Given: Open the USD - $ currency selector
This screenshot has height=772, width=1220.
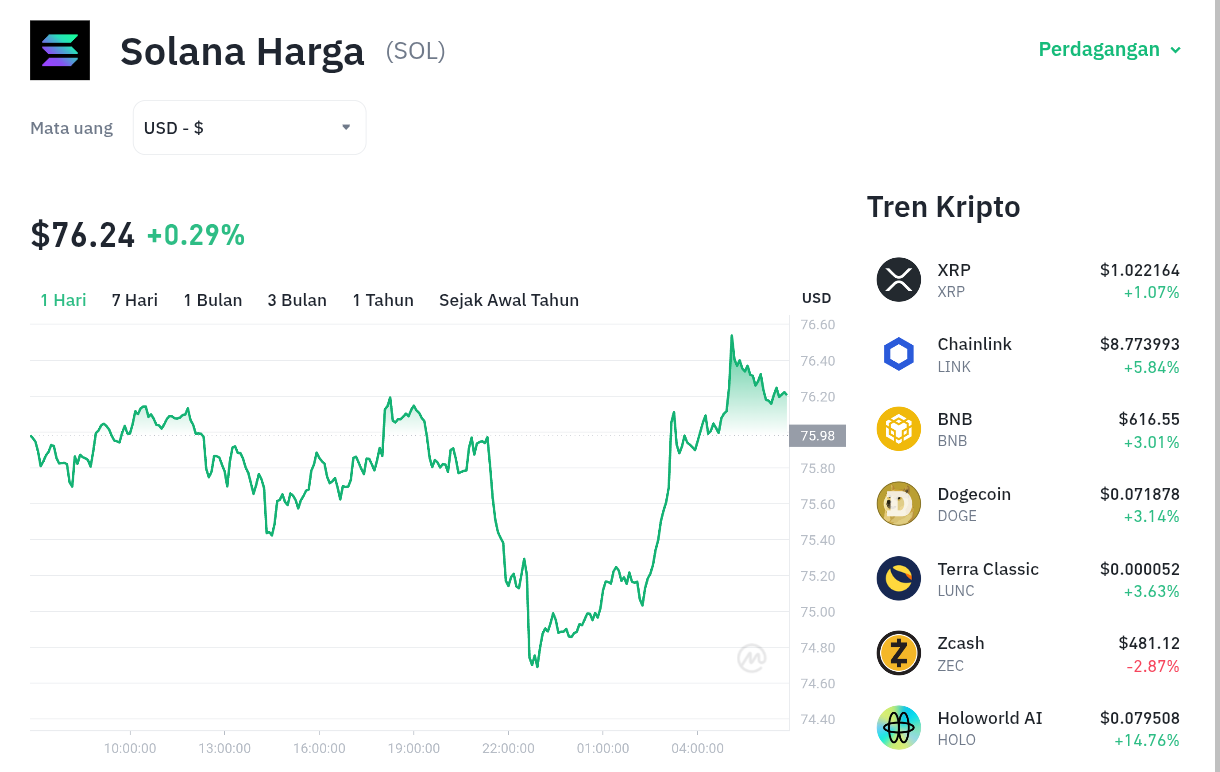Looking at the screenshot, I should (x=249, y=128).
